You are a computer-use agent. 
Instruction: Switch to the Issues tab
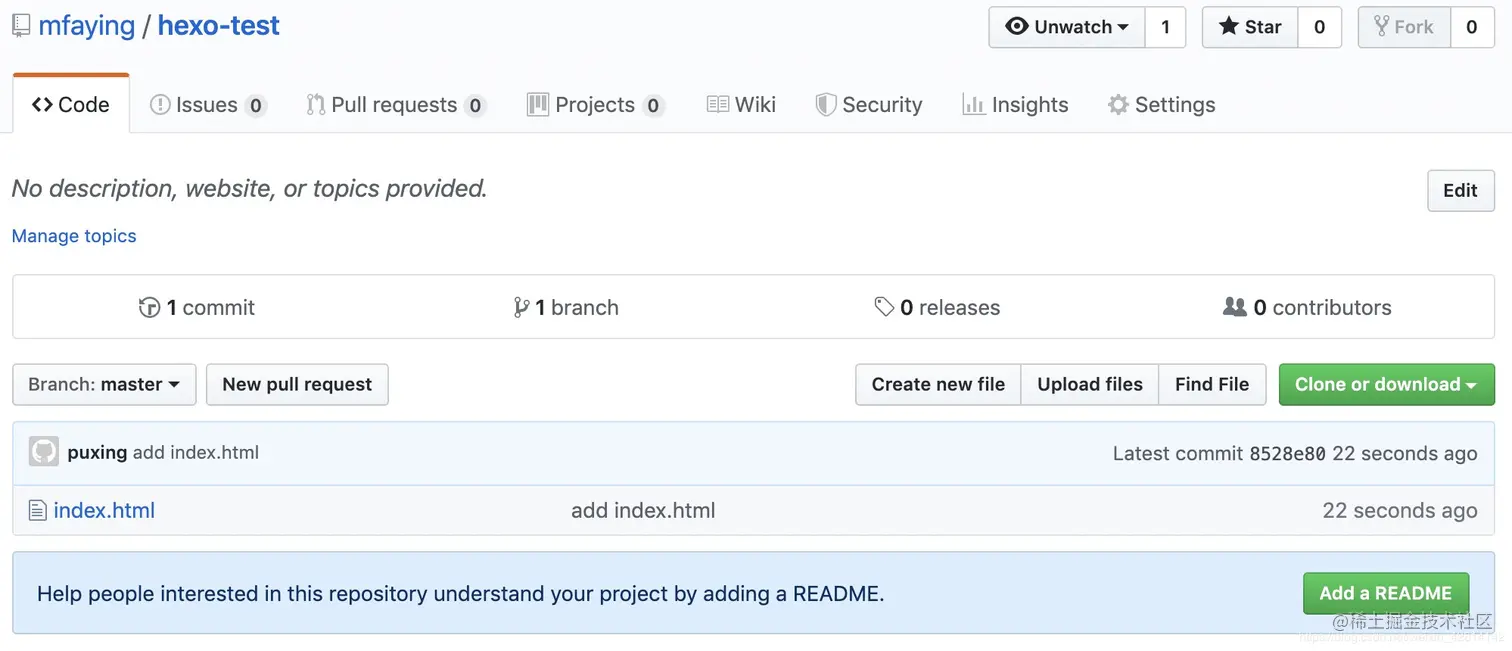pyautogui.click(x=208, y=104)
